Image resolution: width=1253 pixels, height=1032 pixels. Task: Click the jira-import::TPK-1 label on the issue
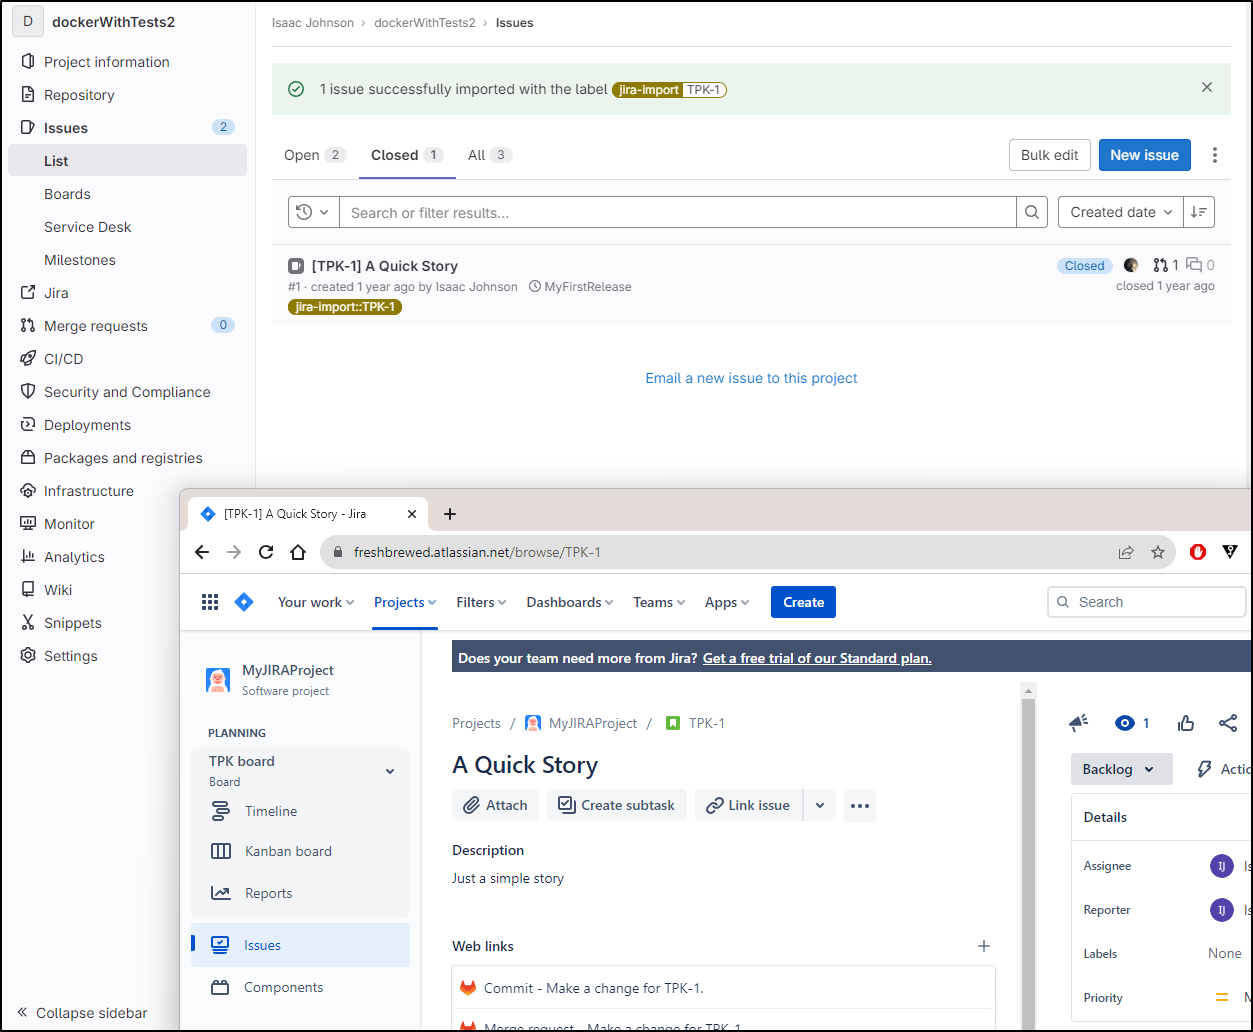tap(345, 307)
